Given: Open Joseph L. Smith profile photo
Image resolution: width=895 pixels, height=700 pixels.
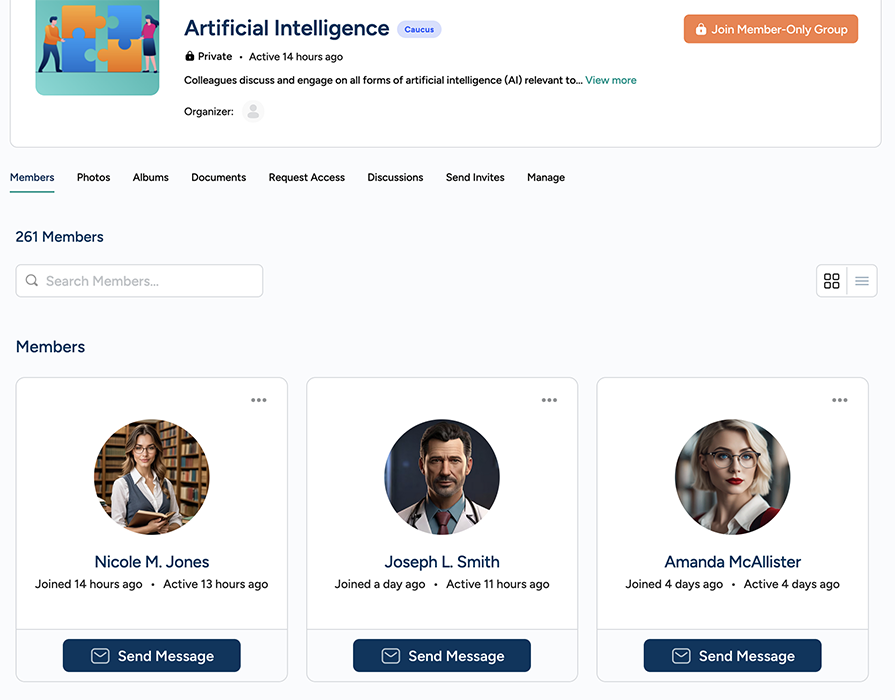Looking at the screenshot, I should [442, 476].
